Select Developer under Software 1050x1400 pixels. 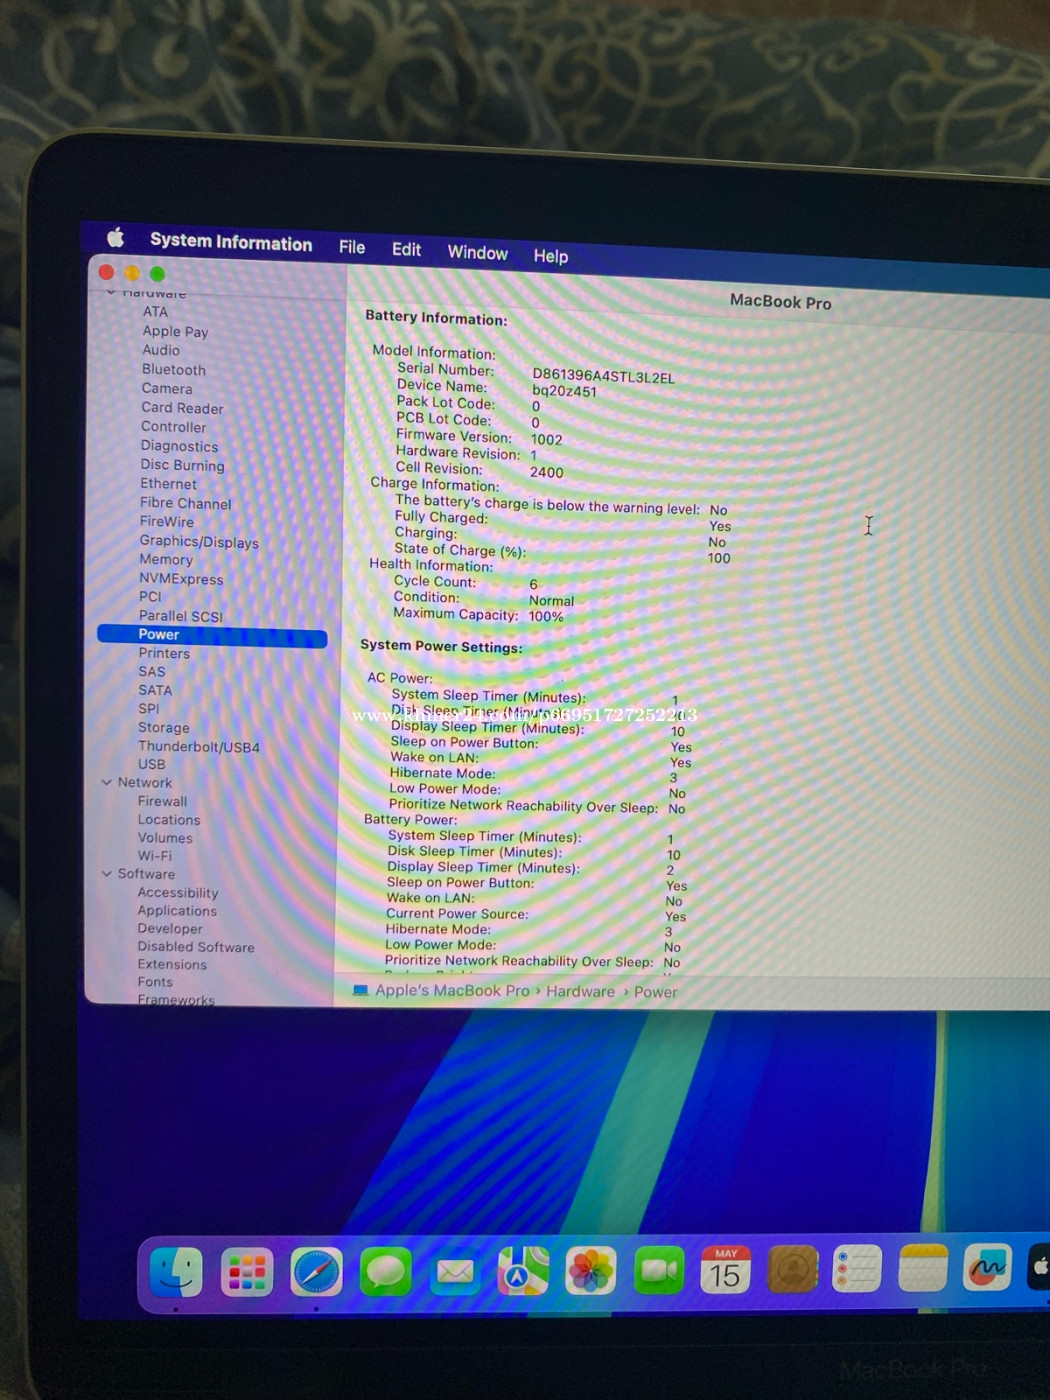coord(170,929)
